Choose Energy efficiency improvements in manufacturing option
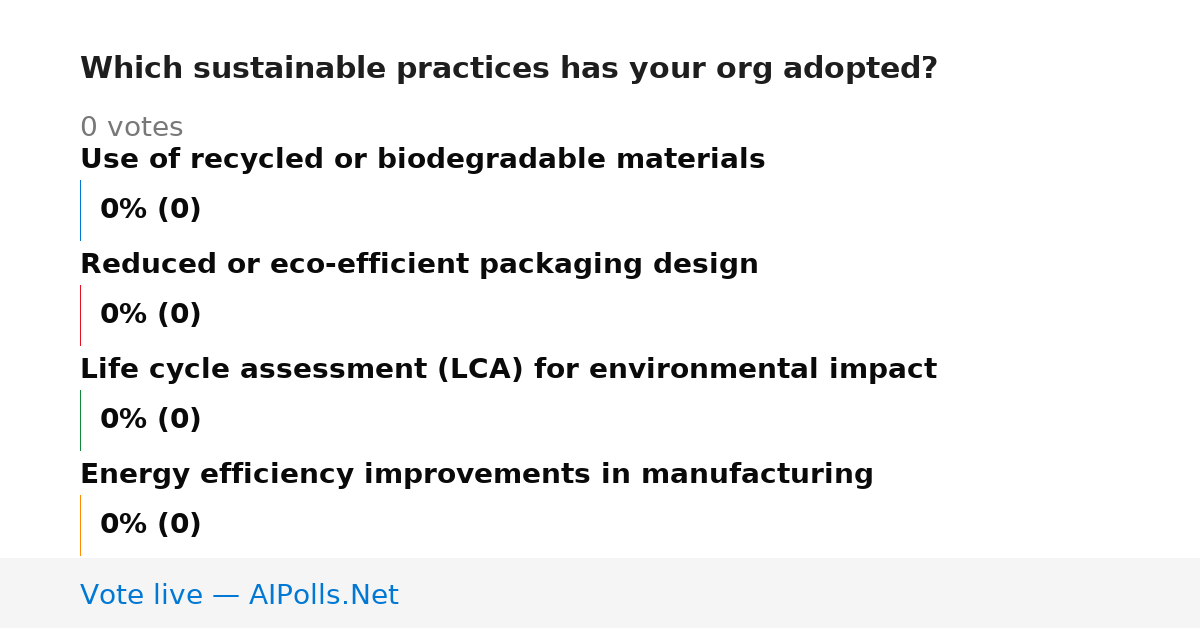The image size is (1200, 628). (x=476, y=475)
